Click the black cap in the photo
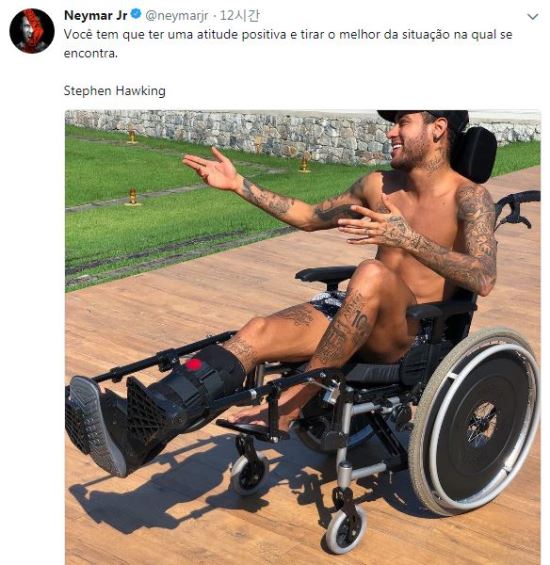 click(x=433, y=117)
